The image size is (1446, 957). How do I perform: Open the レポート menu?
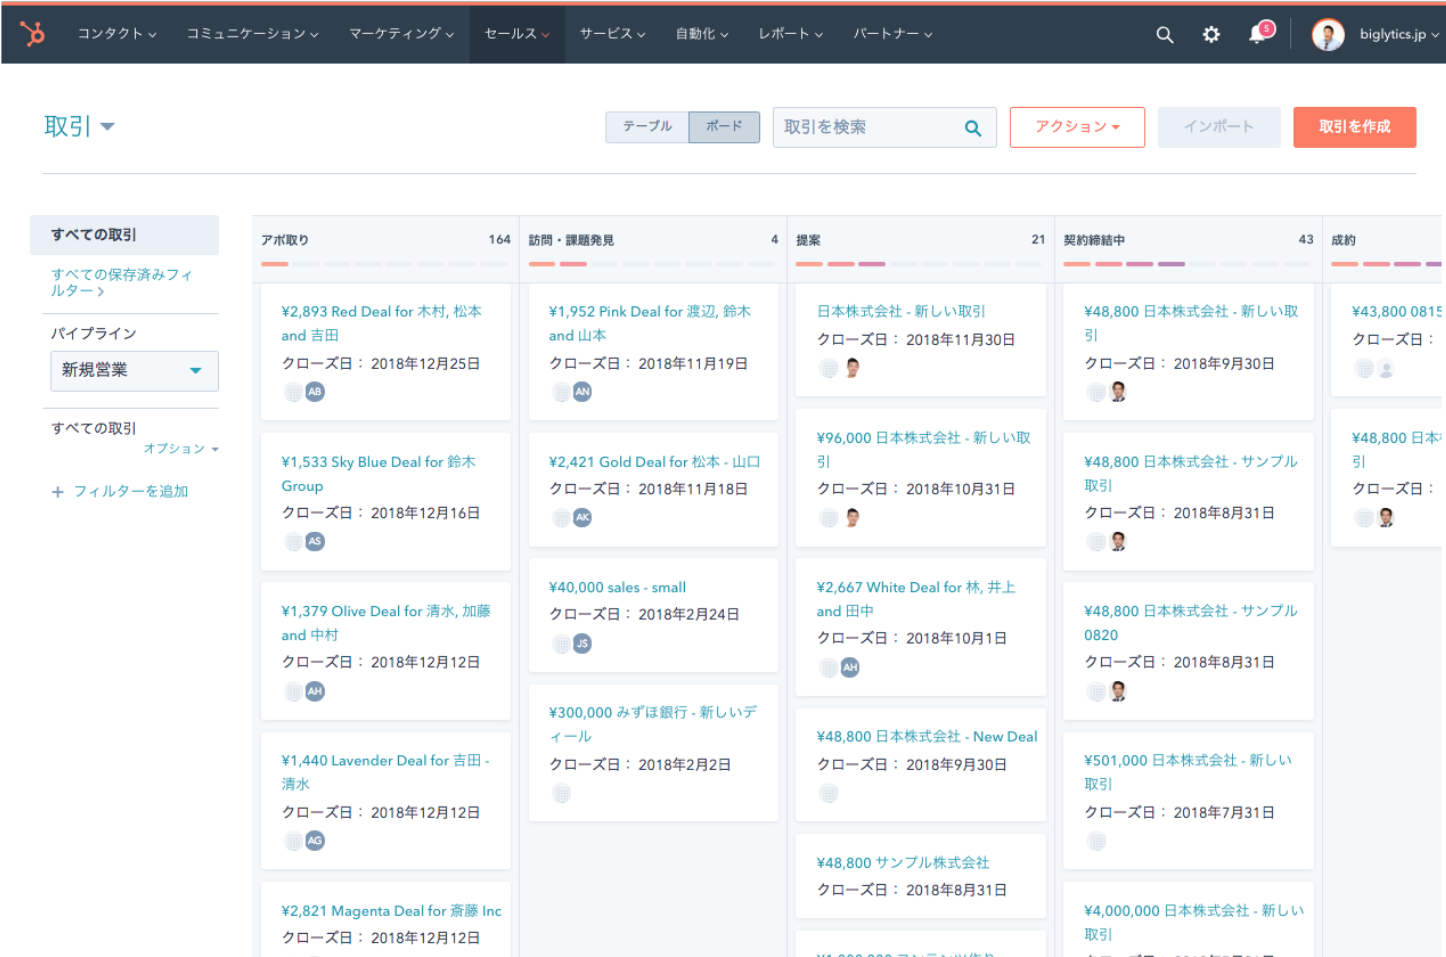[x=790, y=34]
